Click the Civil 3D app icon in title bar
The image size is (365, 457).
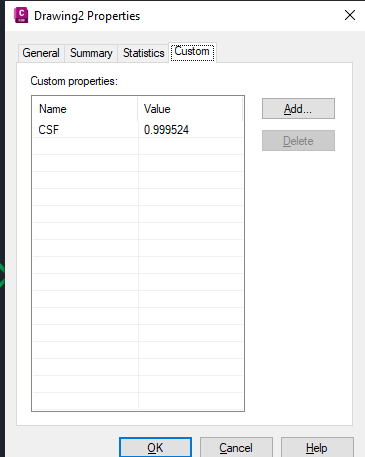[x=21, y=16]
